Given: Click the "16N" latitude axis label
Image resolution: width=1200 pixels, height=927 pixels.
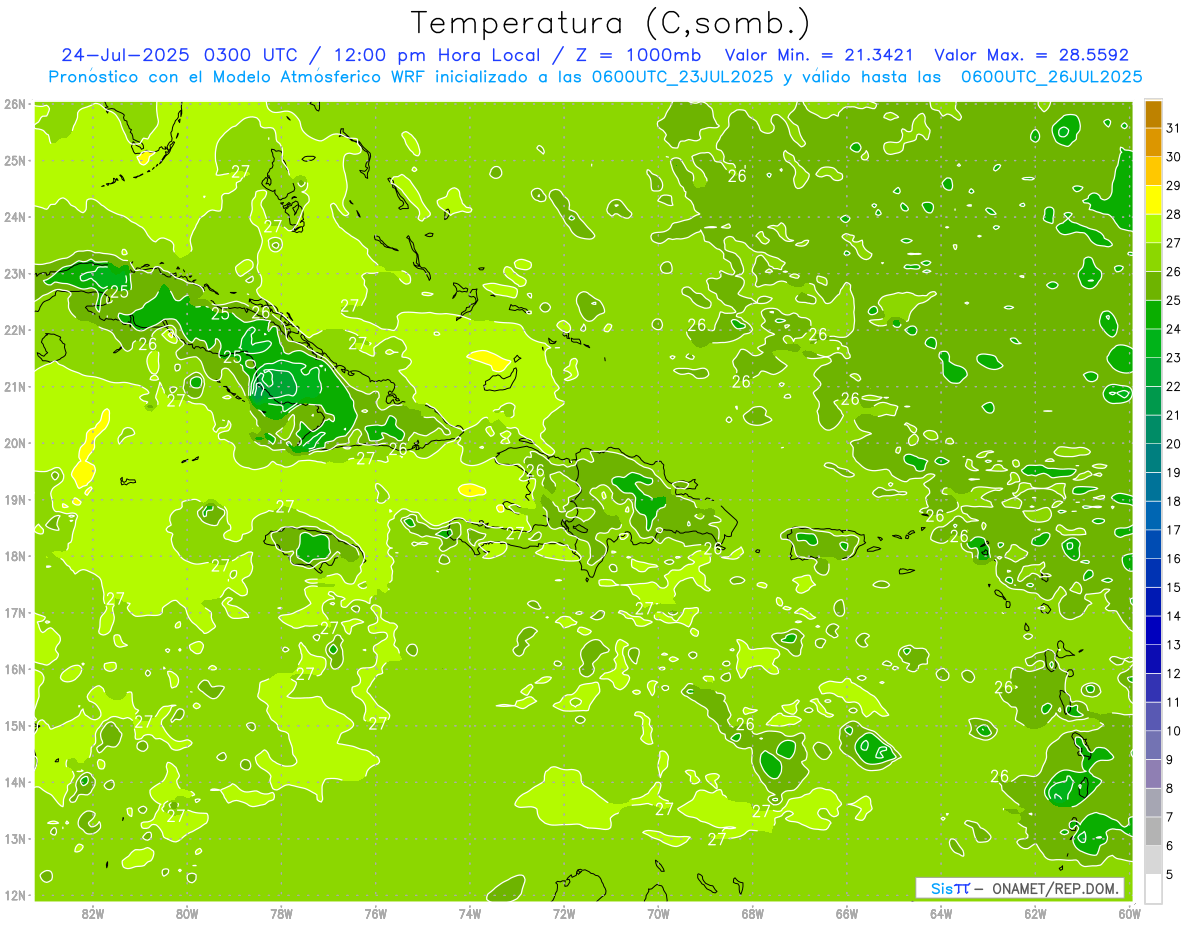Looking at the screenshot, I should (x=14, y=669).
